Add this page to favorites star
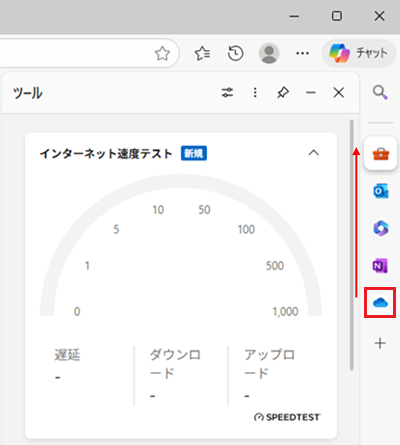This screenshot has height=445, width=400. (x=162, y=53)
